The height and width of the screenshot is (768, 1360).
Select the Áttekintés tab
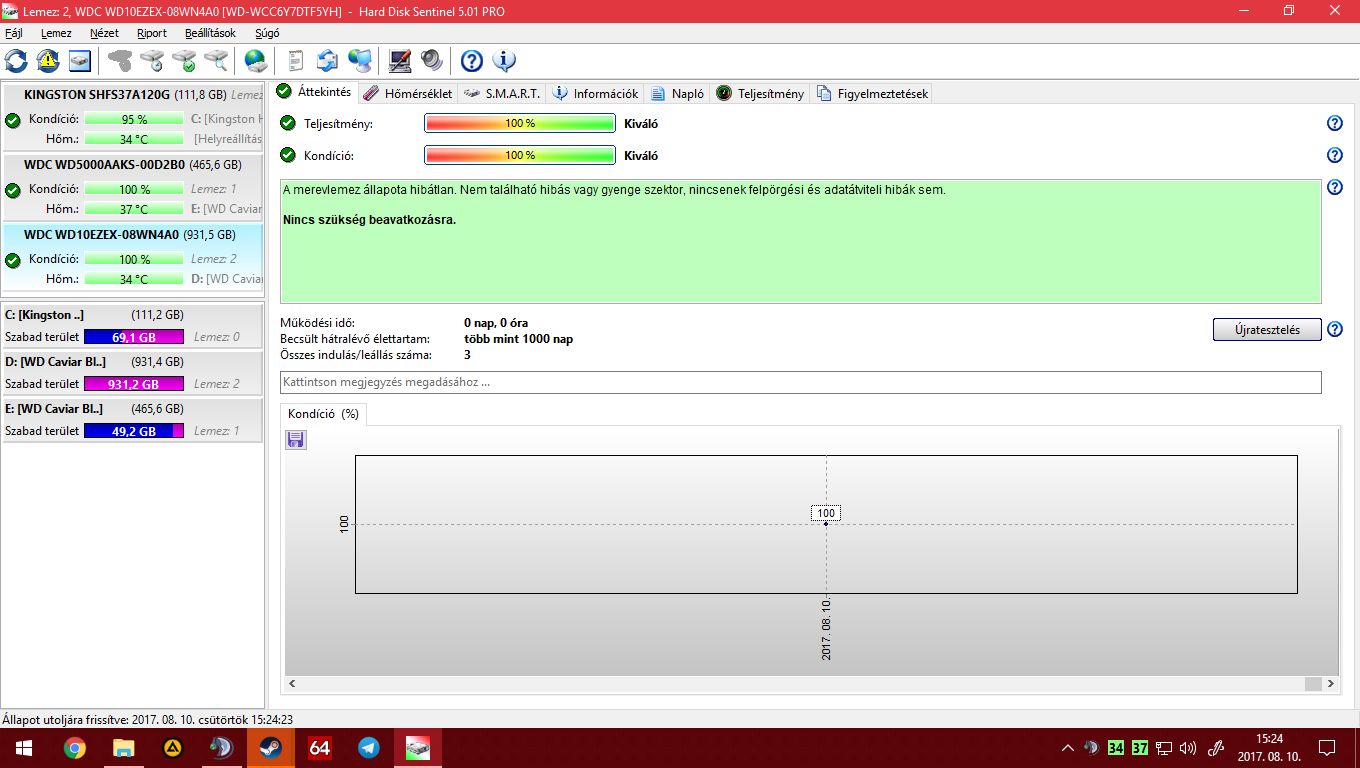point(314,92)
